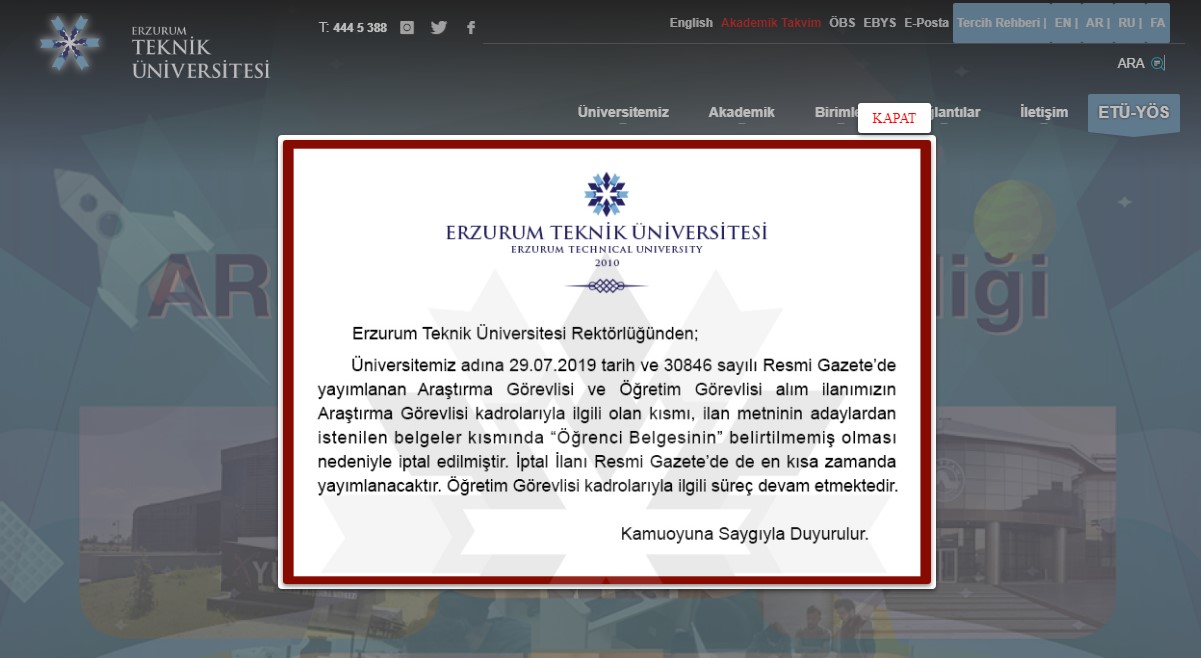Click the text 'Erzurum Teknik Üniversitesi Rektörlüğünden;'
The image size is (1201, 658).
(525, 333)
